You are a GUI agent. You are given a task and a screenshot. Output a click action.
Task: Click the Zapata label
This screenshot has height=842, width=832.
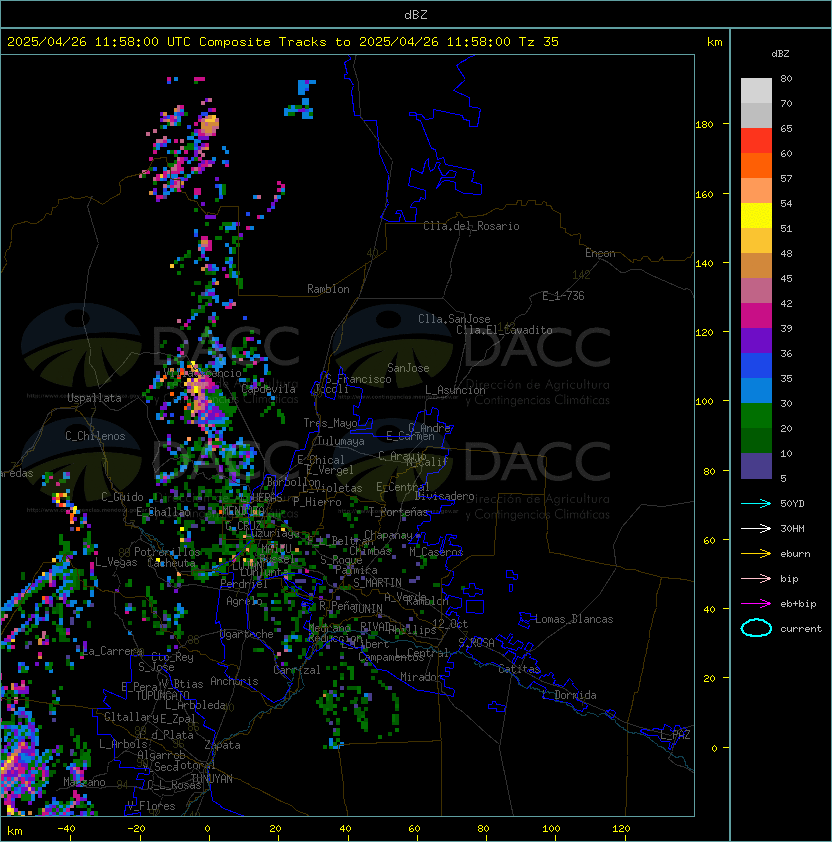coord(222,745)
